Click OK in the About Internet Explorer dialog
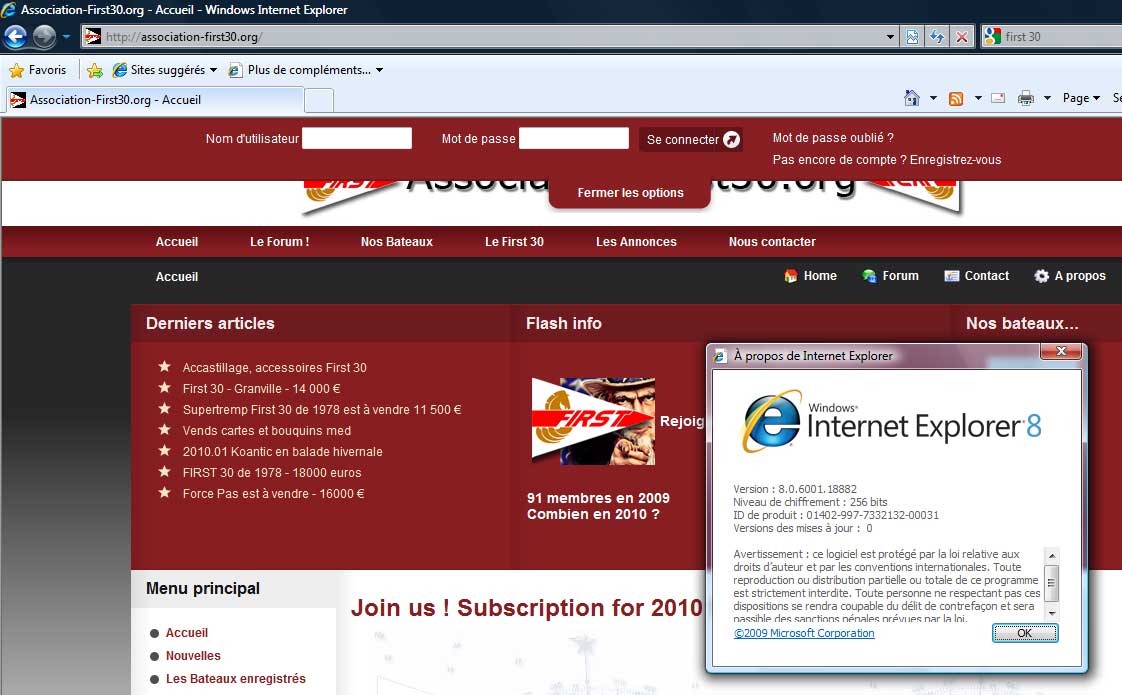The height and width of the screenshot is (695, 1122). point(1024,633)
